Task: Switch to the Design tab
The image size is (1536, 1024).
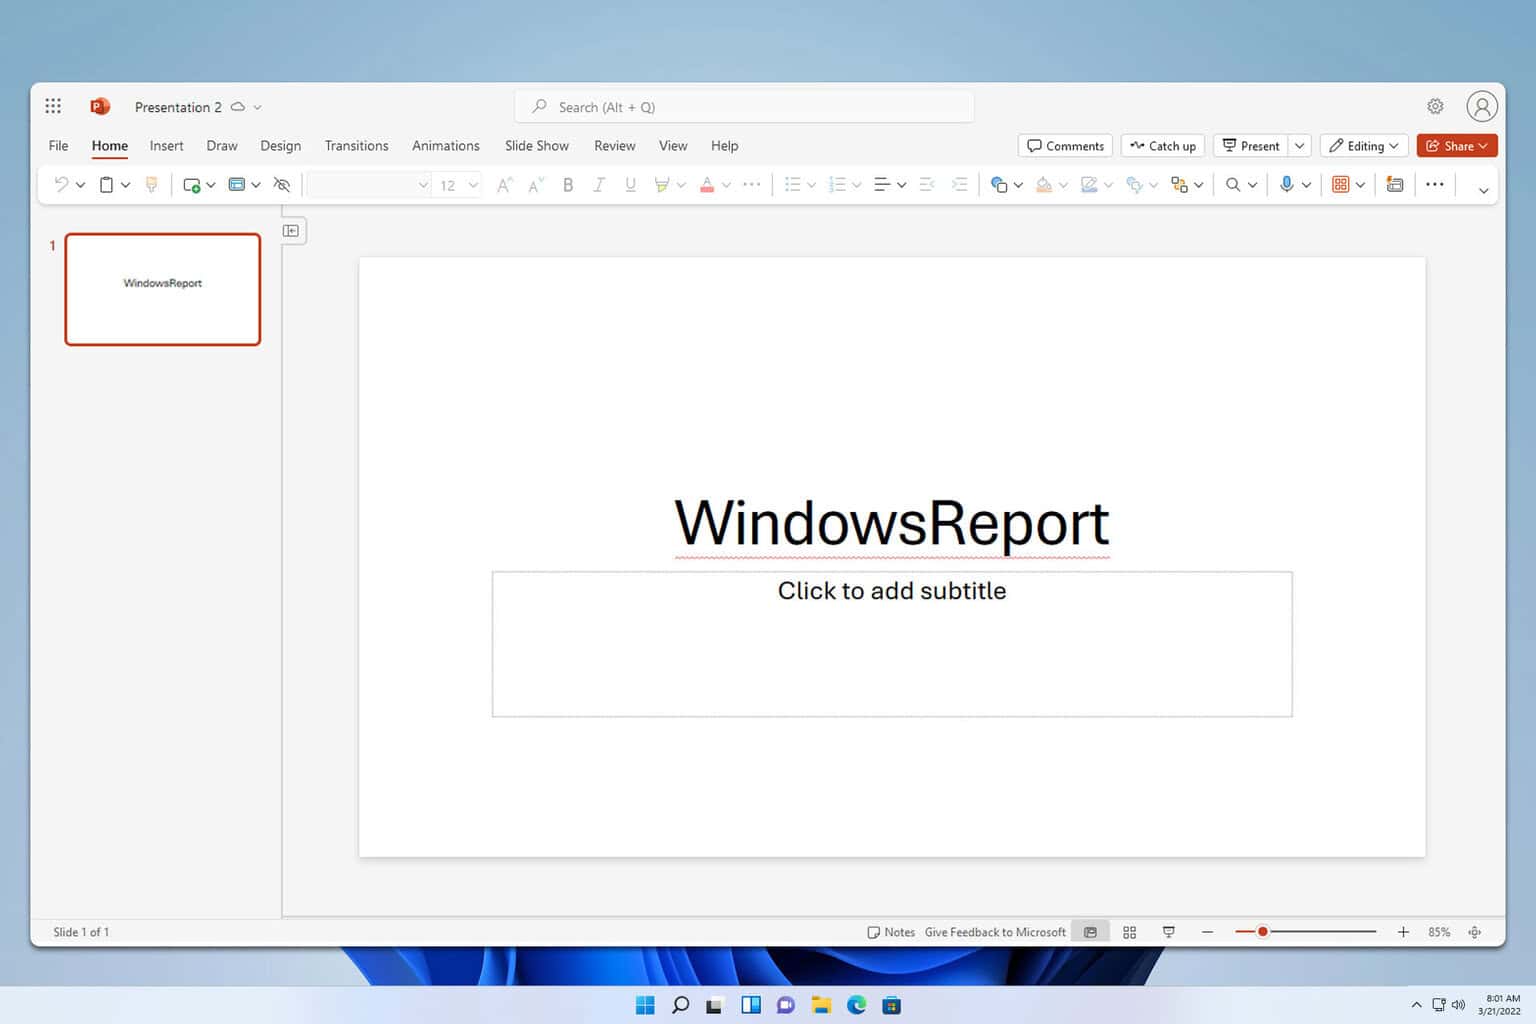Action: (281, 146)
